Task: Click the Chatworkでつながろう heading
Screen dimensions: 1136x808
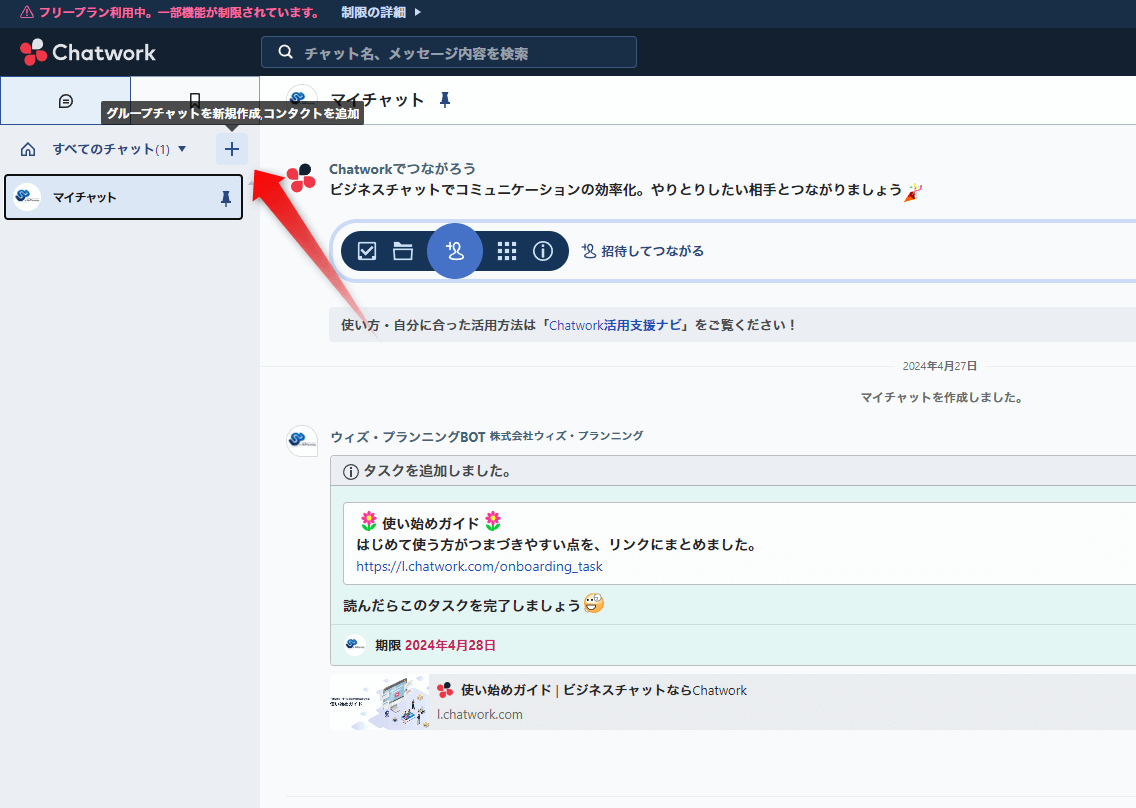Action: pos(402,169)
